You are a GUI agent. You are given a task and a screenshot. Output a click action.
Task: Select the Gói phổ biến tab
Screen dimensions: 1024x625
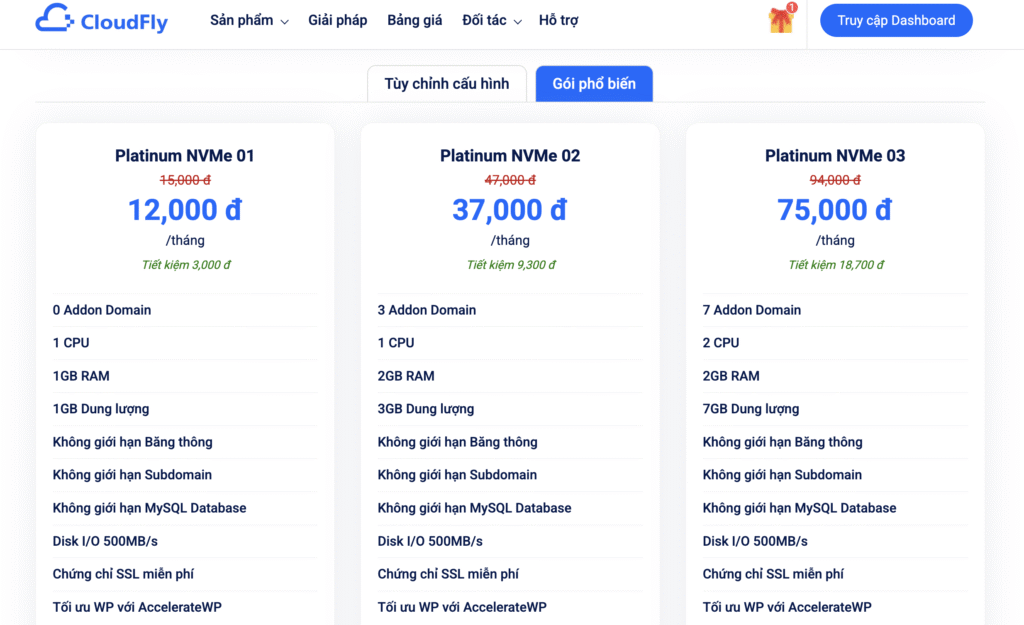594,84
